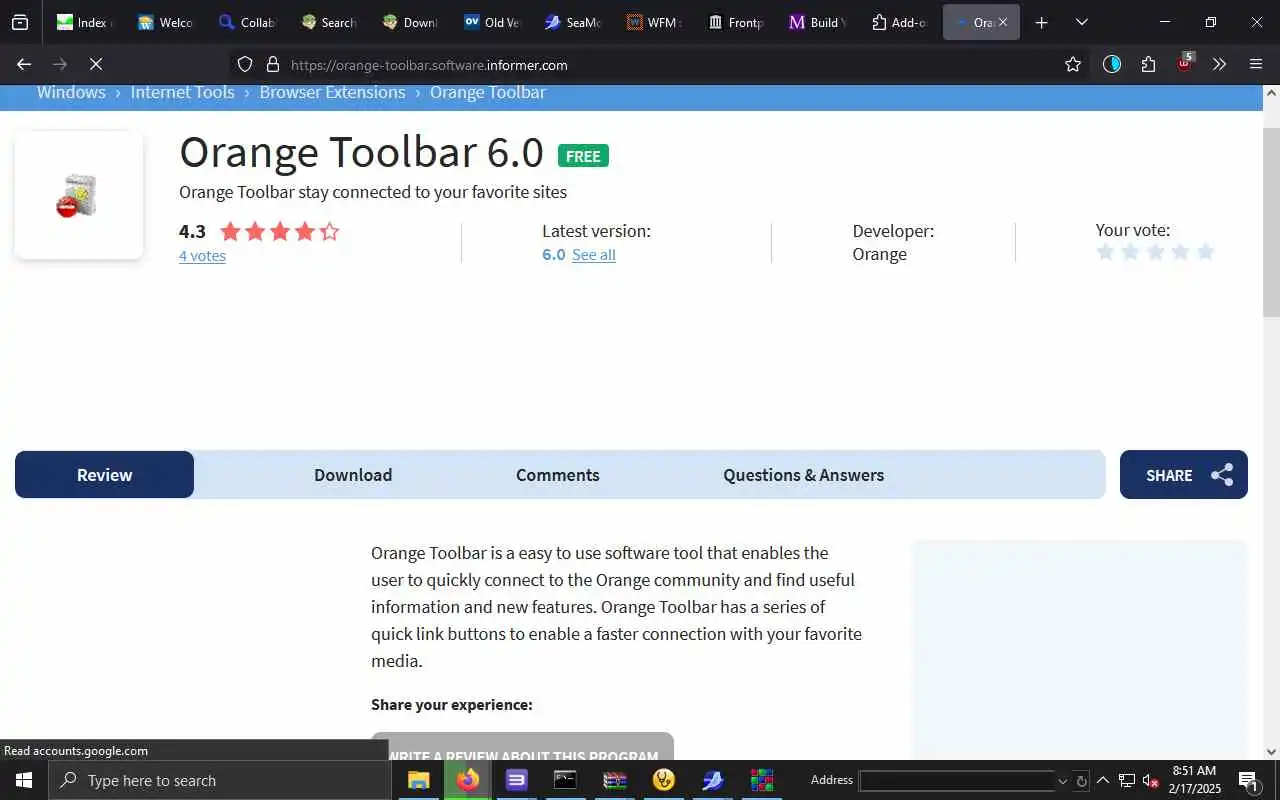Image resolution: width=1280 pixels, height=800 pixels.
Task: Stop page loading with the X button
Action: pyautogui.click(x=96, y=64)
